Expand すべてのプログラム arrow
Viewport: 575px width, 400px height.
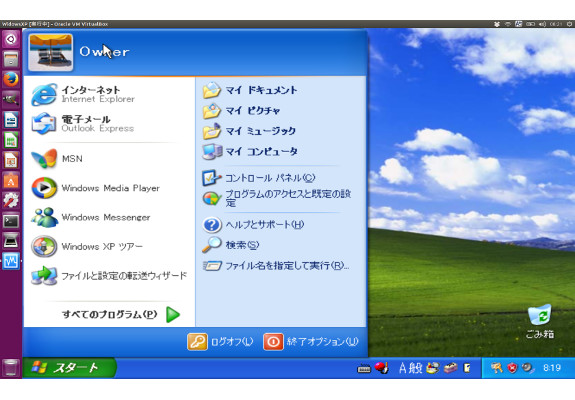[173, 315]
